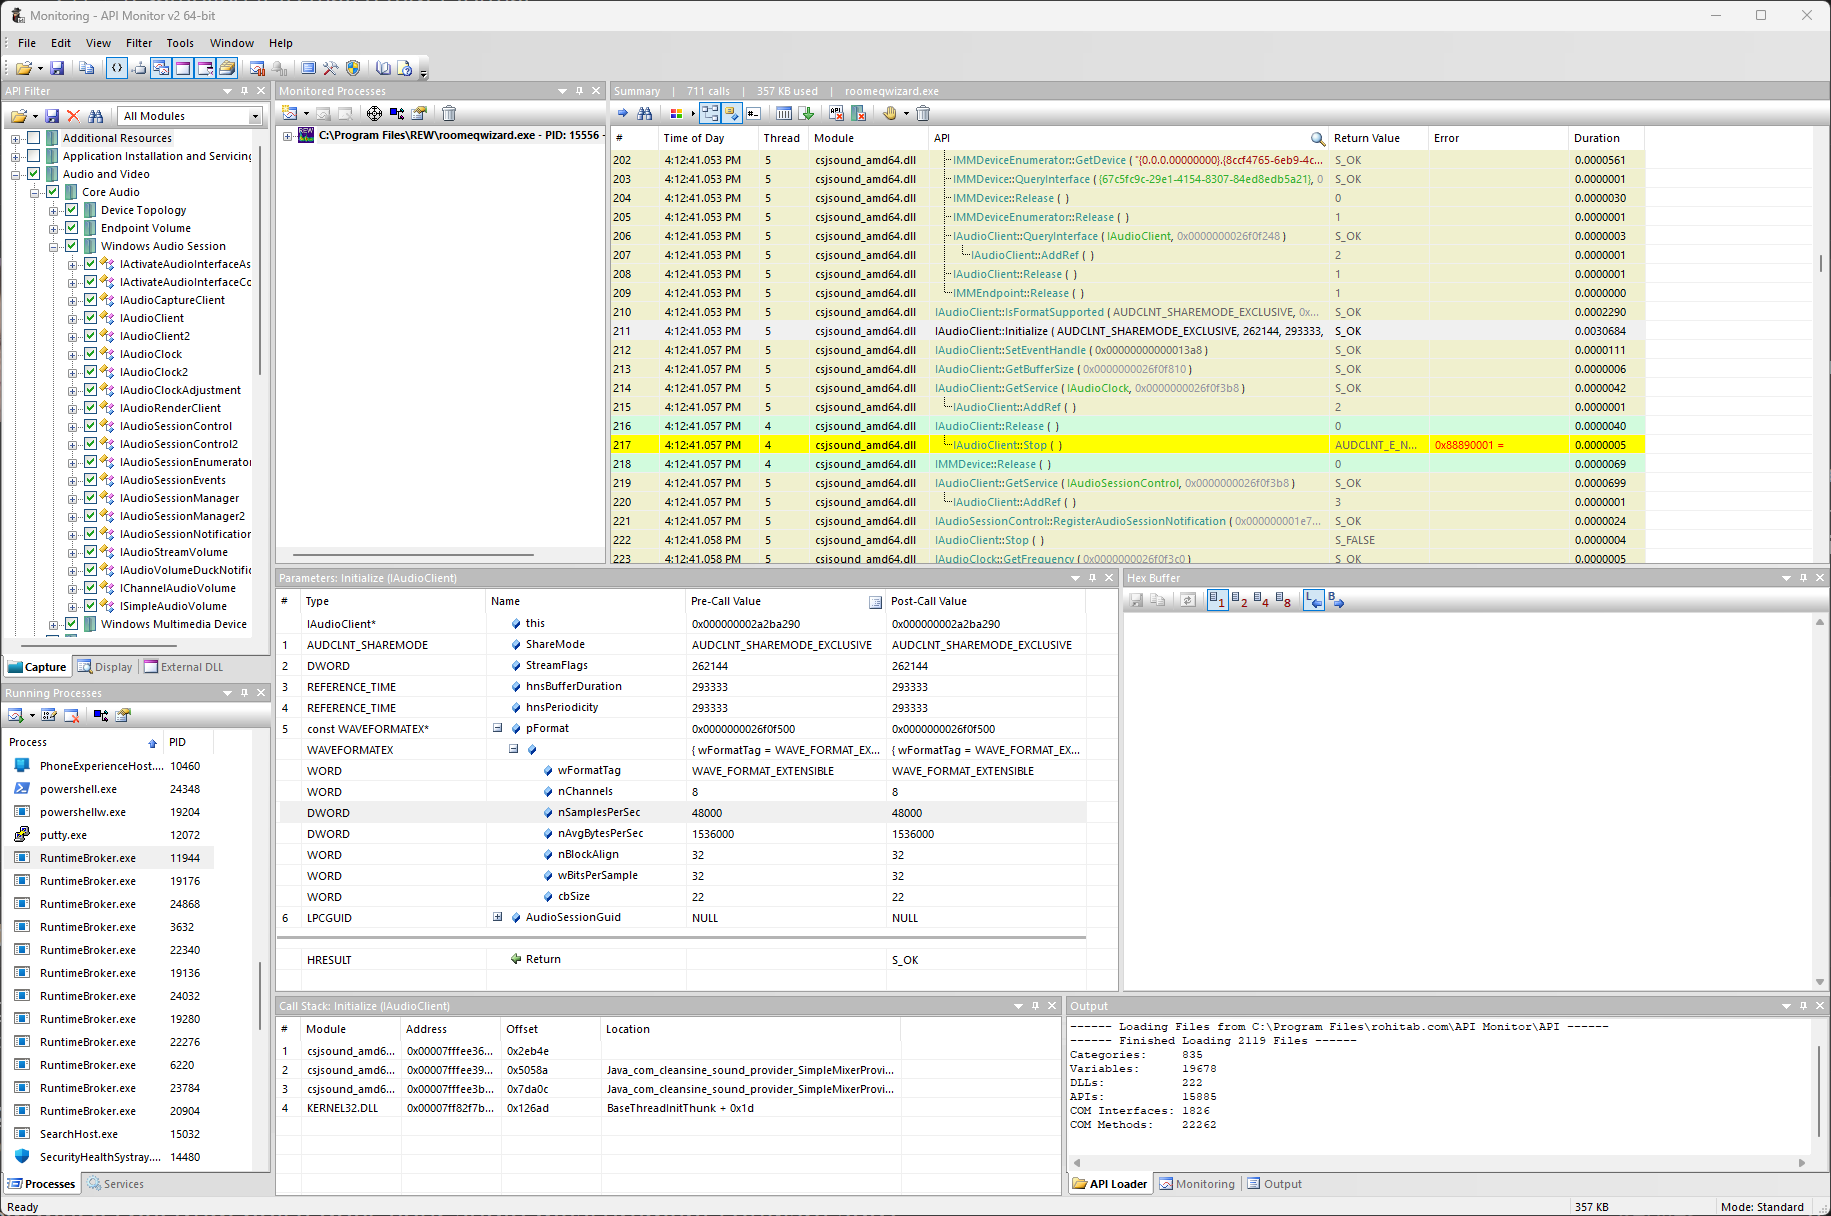Click the columns icon in Summary toolbar
Screen dimensions: 1831x1216
784,113
